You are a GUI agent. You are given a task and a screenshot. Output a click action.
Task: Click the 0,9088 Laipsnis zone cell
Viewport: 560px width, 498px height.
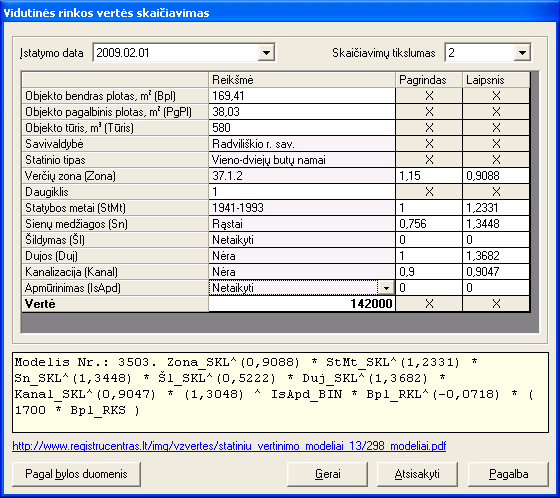pyautogui.click(x=496, y=176)
